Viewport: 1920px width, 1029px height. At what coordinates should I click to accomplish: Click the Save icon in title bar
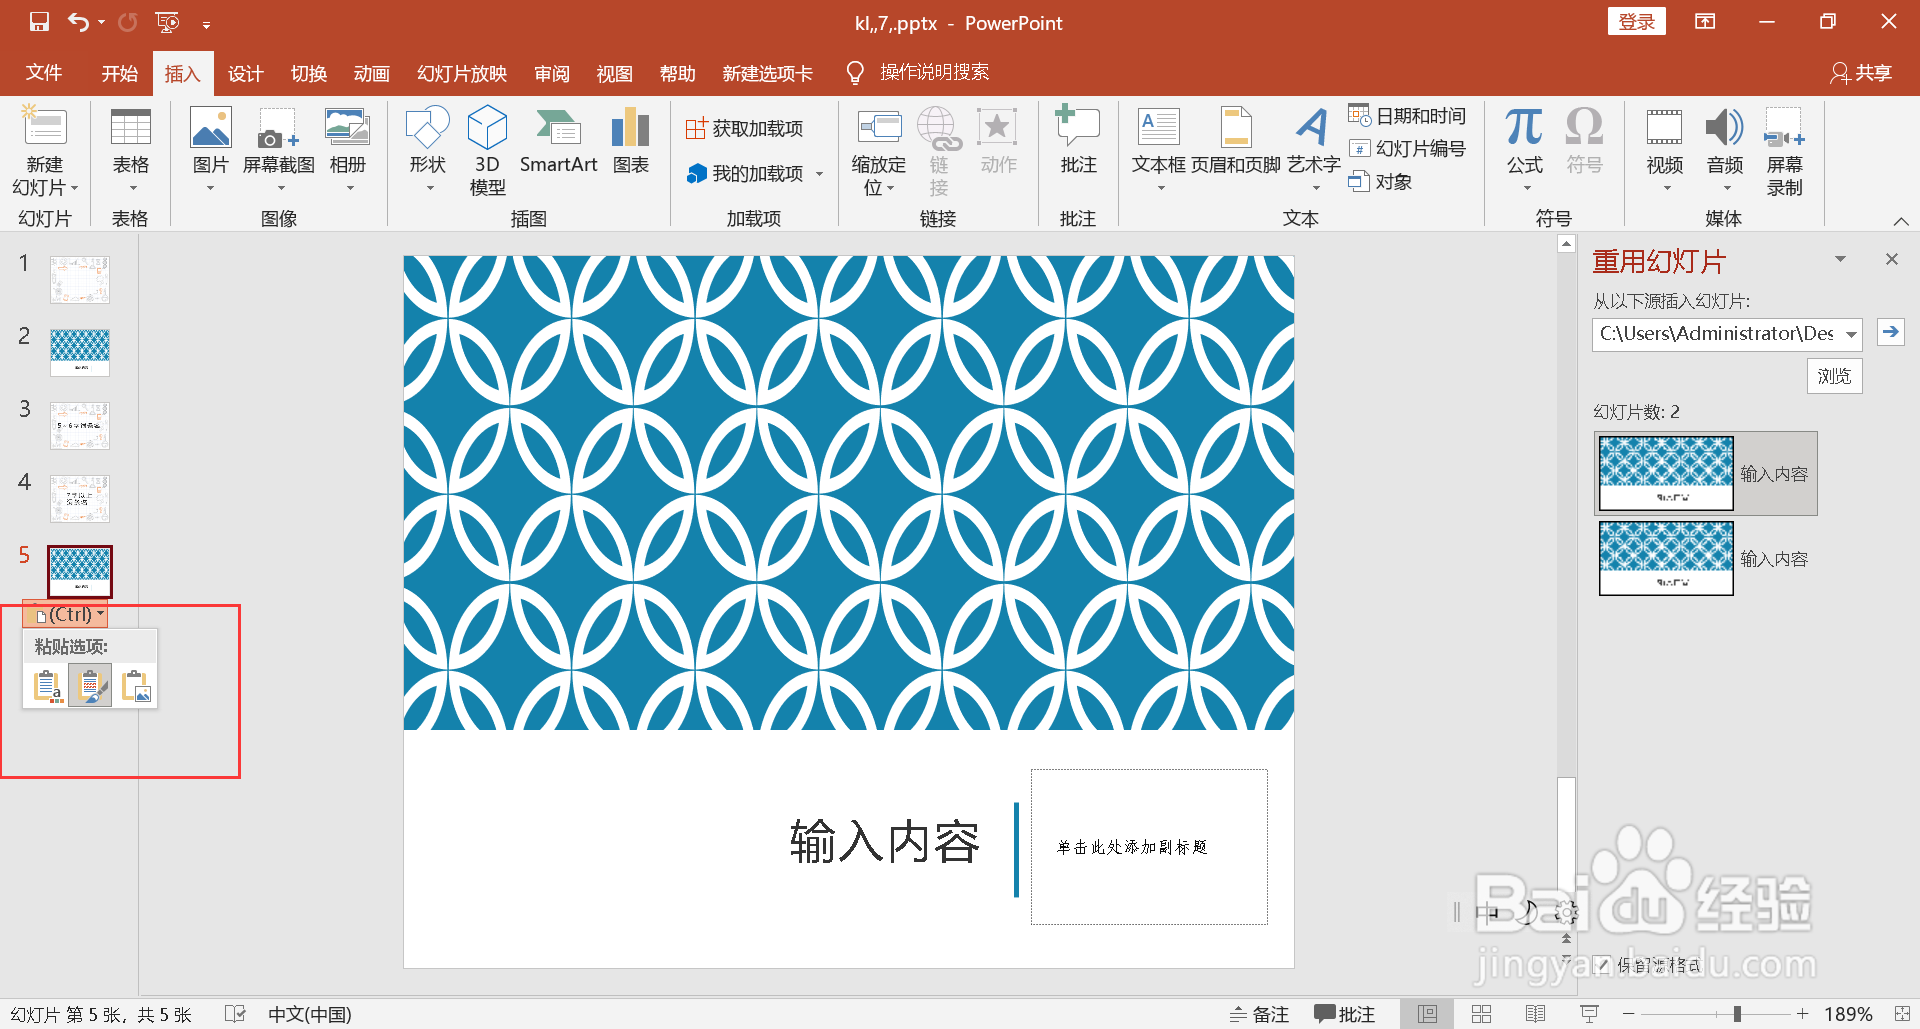[x=39, y=22]
